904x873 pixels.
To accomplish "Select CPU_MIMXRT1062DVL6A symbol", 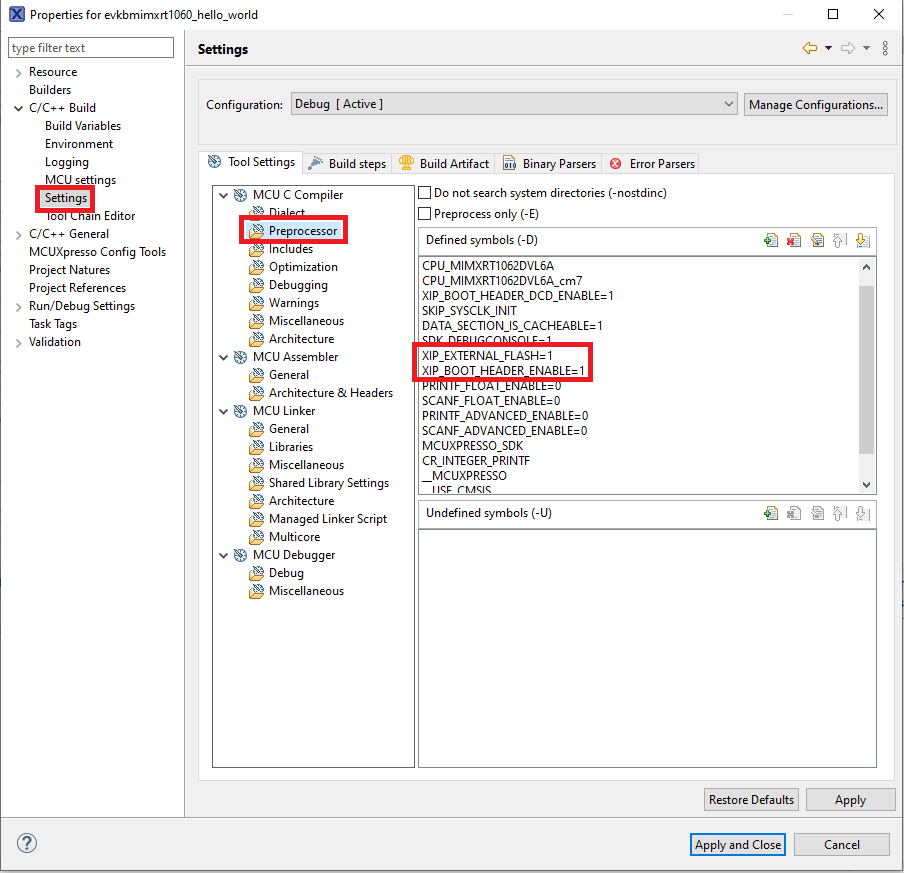I will (x=488, y=266).
